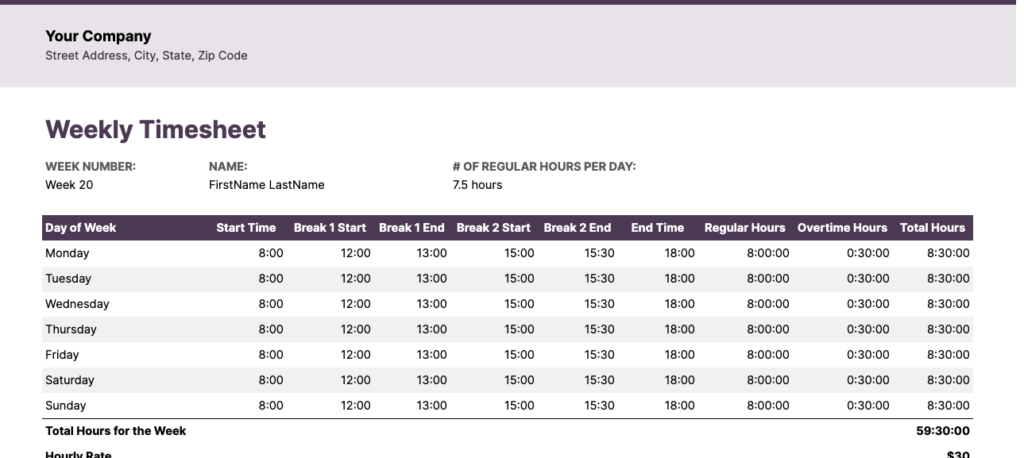Click the Your Company heading
The height and width of the screenshot is (458, 1024).
pos(98,37)
